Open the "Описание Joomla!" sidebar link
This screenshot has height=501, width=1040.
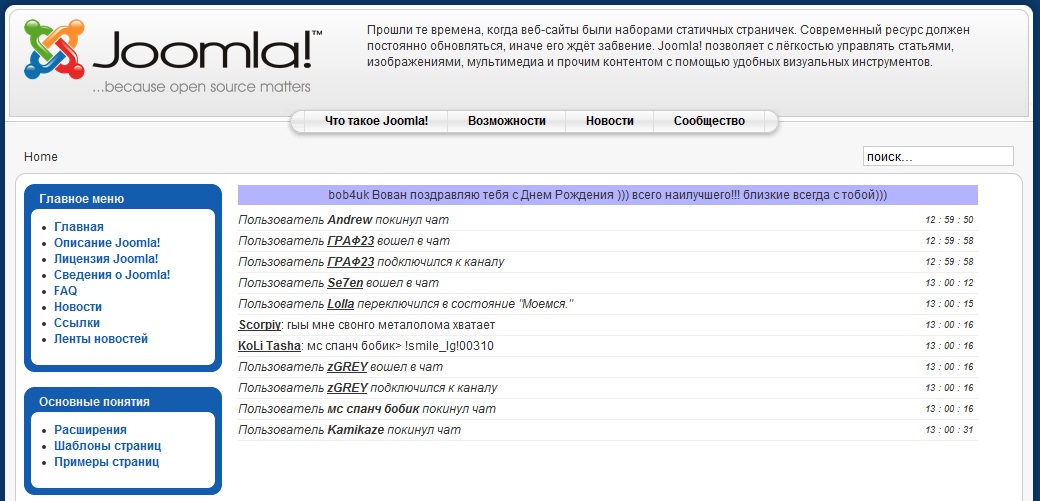(107, 243)
